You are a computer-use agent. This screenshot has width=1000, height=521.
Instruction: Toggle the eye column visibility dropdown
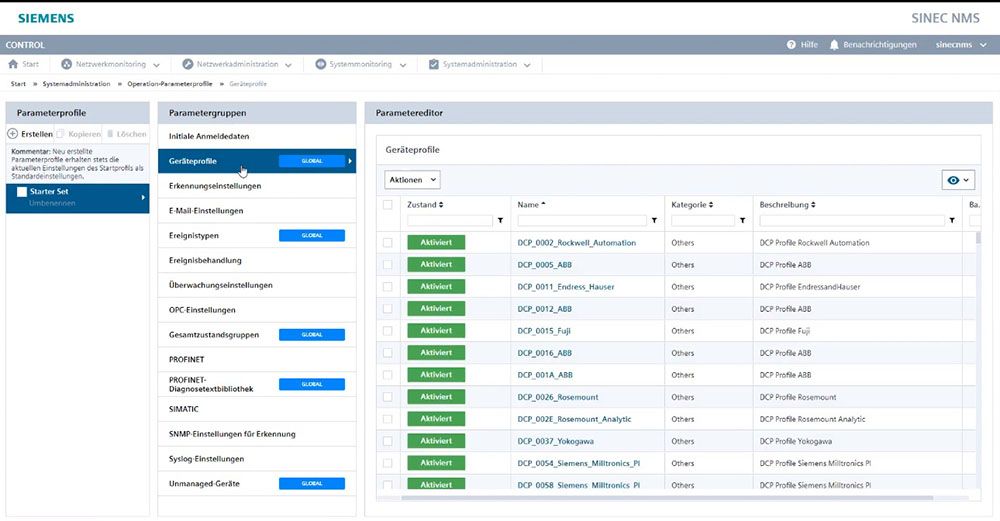pyautogui.click(x=958, y=180)
